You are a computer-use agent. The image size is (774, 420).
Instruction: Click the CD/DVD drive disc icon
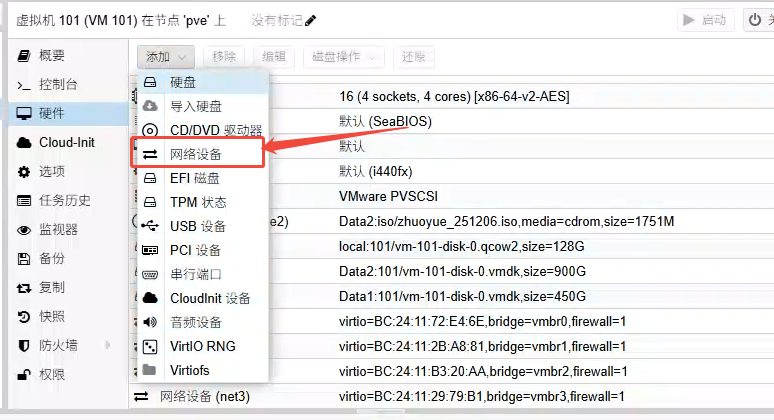coord(150,130)
